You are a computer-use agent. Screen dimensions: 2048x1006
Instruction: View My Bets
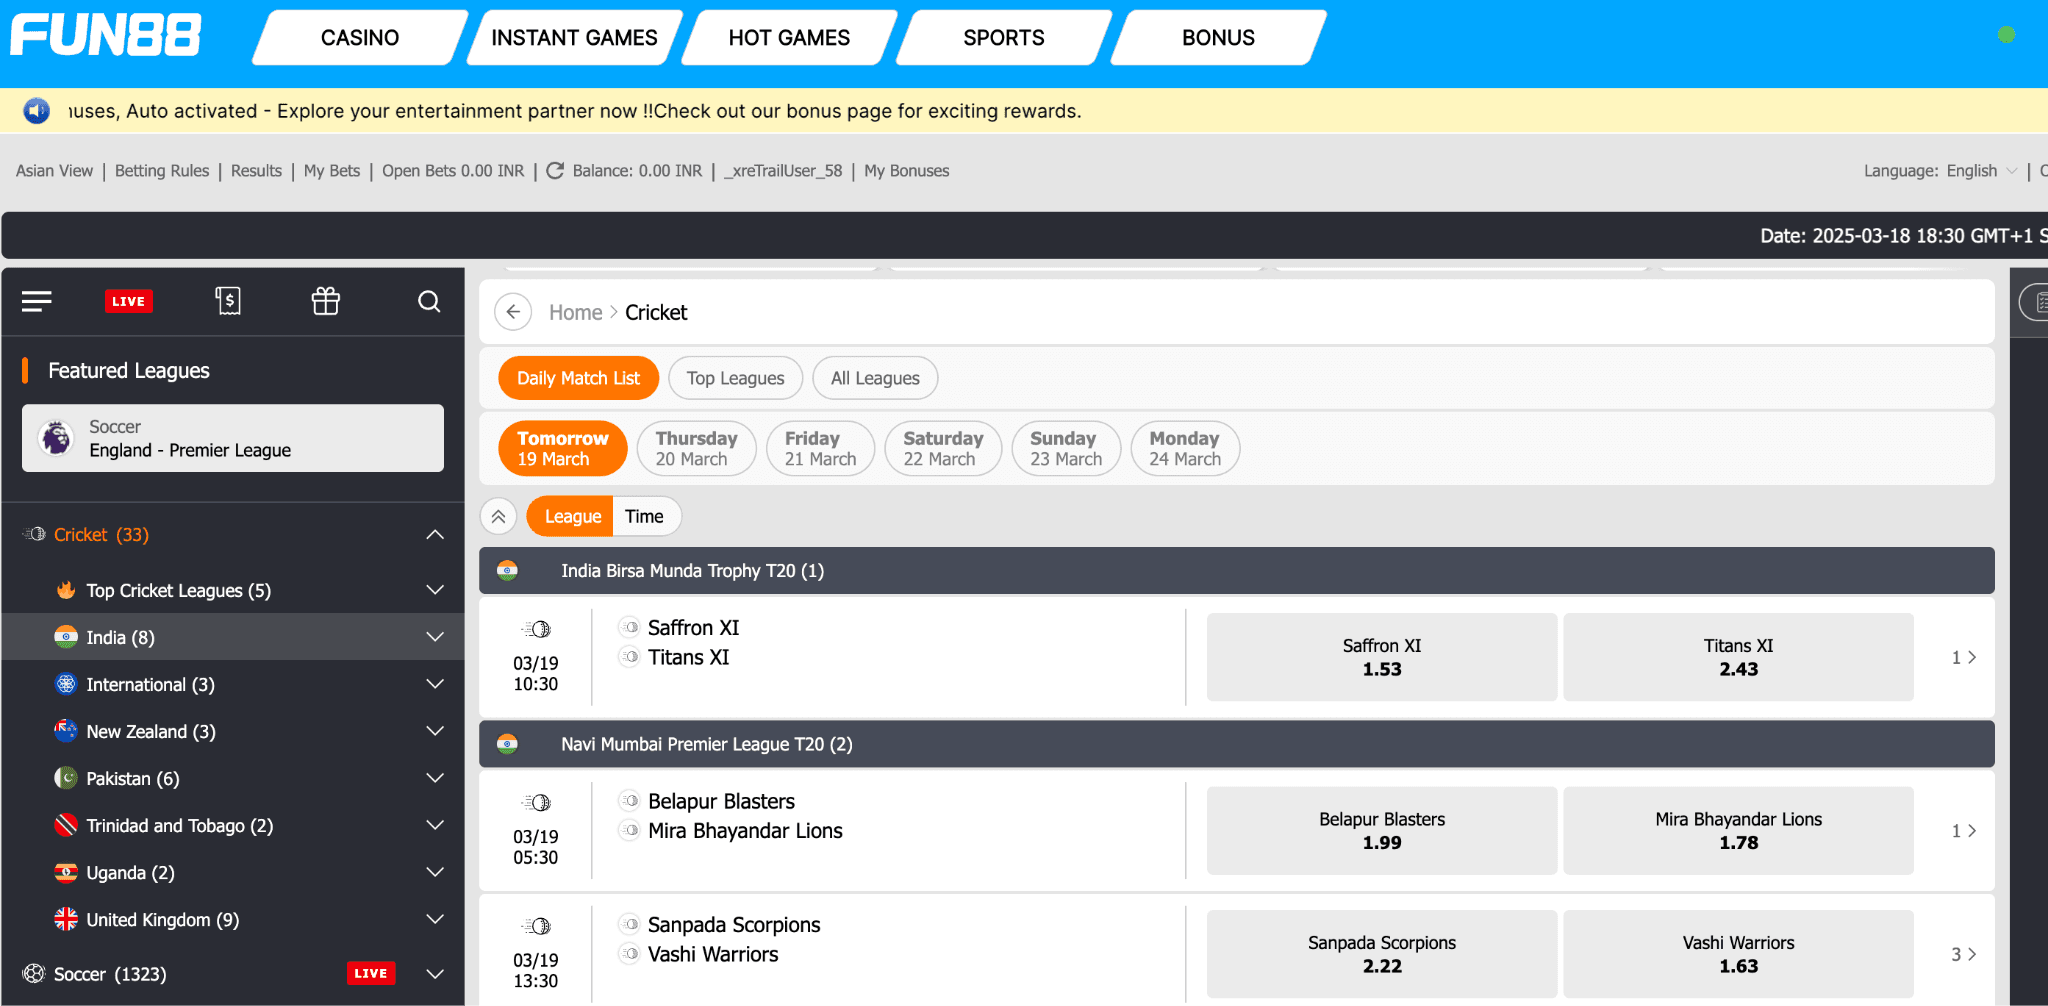pos(331,170)
